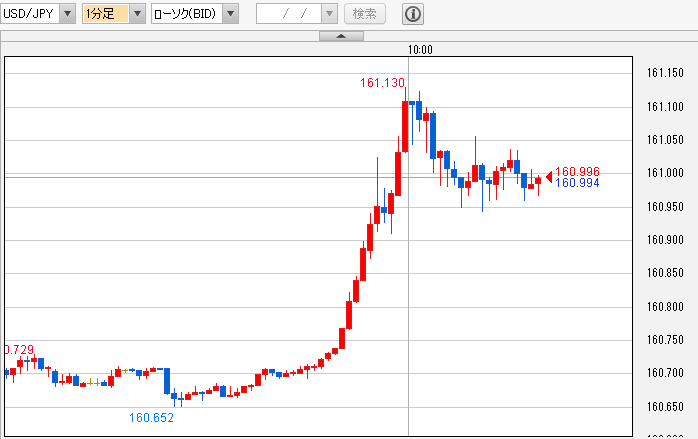Screen dimensions: 698x439
Task: Click the 160.800 price axis label
Action: click(x=665, y=307)
